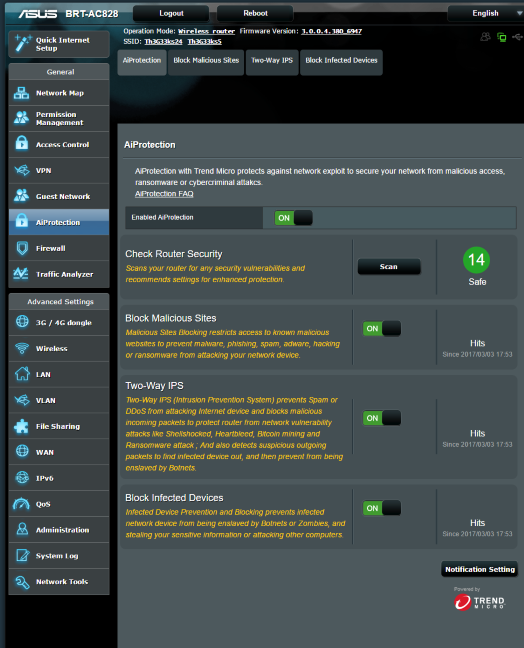Image resolution: width=524 pixels, height=648 pixels.
Task: Switch to the Block Malicious Sites tab
Action: click(206, 62)
